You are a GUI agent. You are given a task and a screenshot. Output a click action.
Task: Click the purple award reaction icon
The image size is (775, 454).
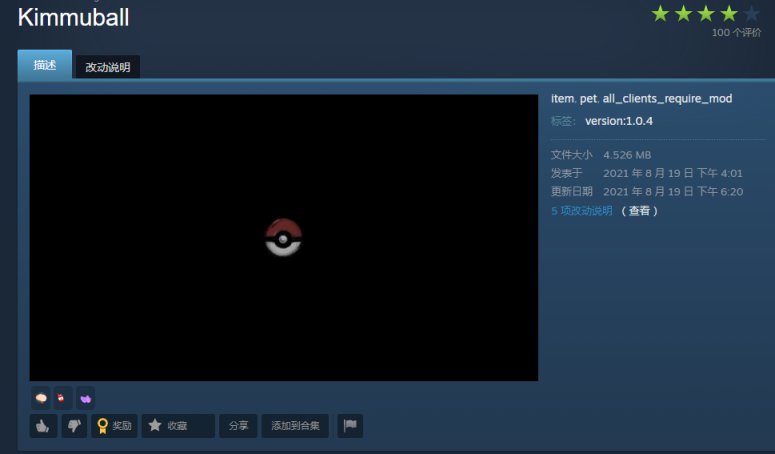click(x=86, y=398)
